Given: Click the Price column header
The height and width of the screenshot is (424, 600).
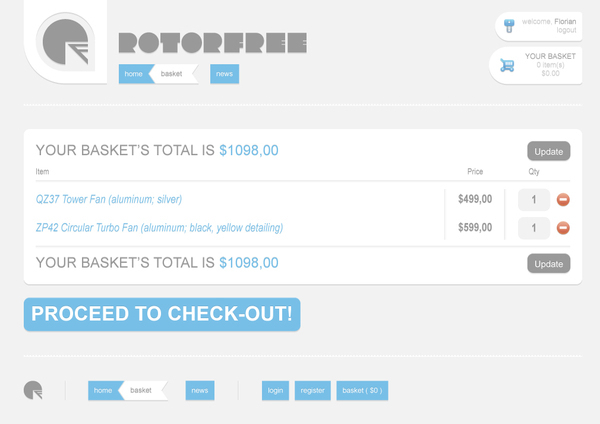Looking at the screenshot, I should coord(475,171).
